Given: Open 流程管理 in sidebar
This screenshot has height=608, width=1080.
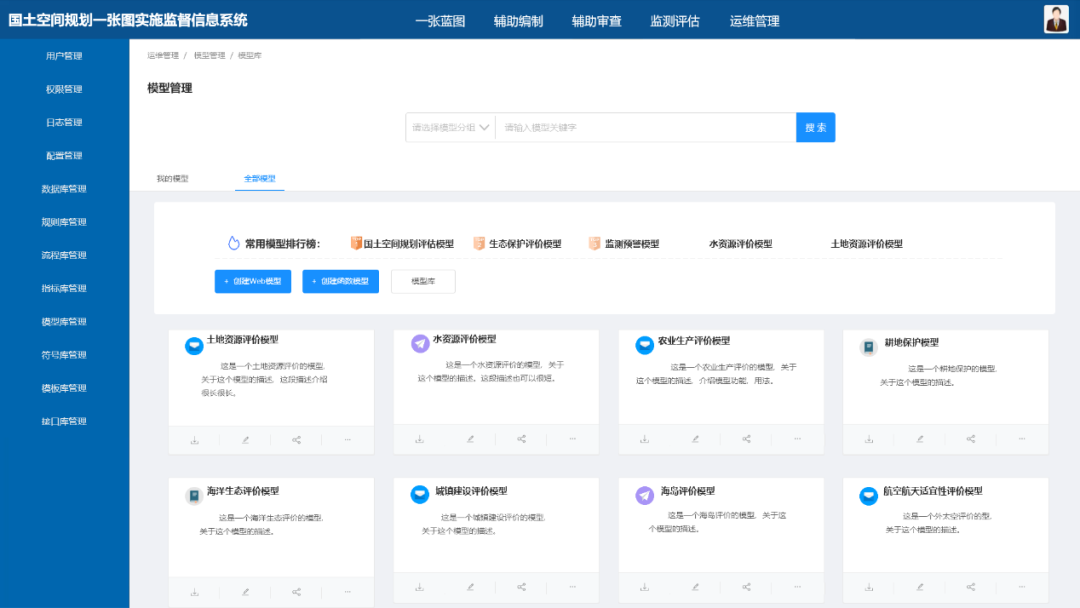Looking at the screenshot, I should [x=64, y=255].
